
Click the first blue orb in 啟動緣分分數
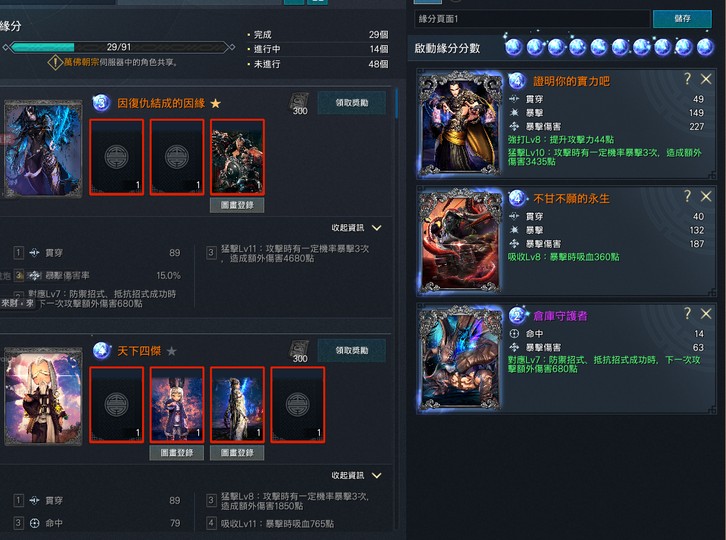(513, 47)
